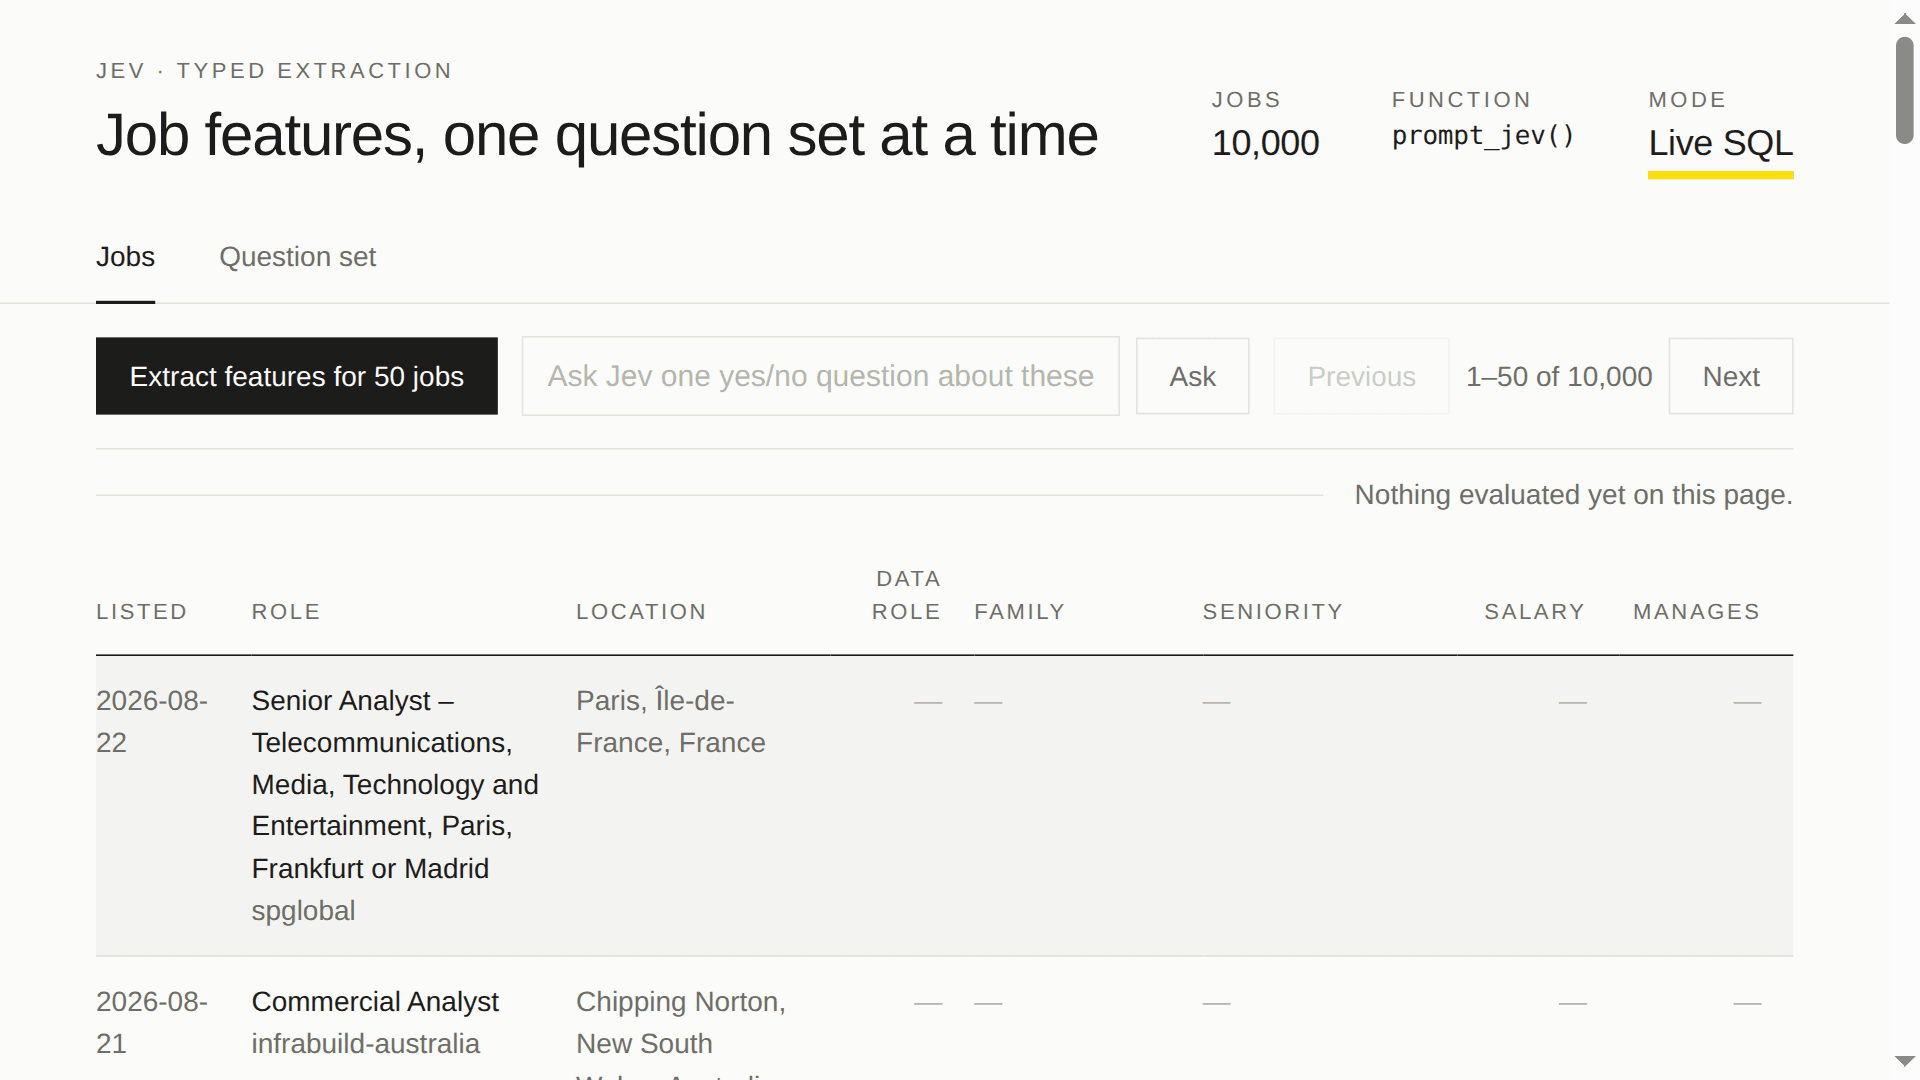This screenshot has width=1920, height=1080.
Task: Click the LISTED column header
Action: (141, 612)
